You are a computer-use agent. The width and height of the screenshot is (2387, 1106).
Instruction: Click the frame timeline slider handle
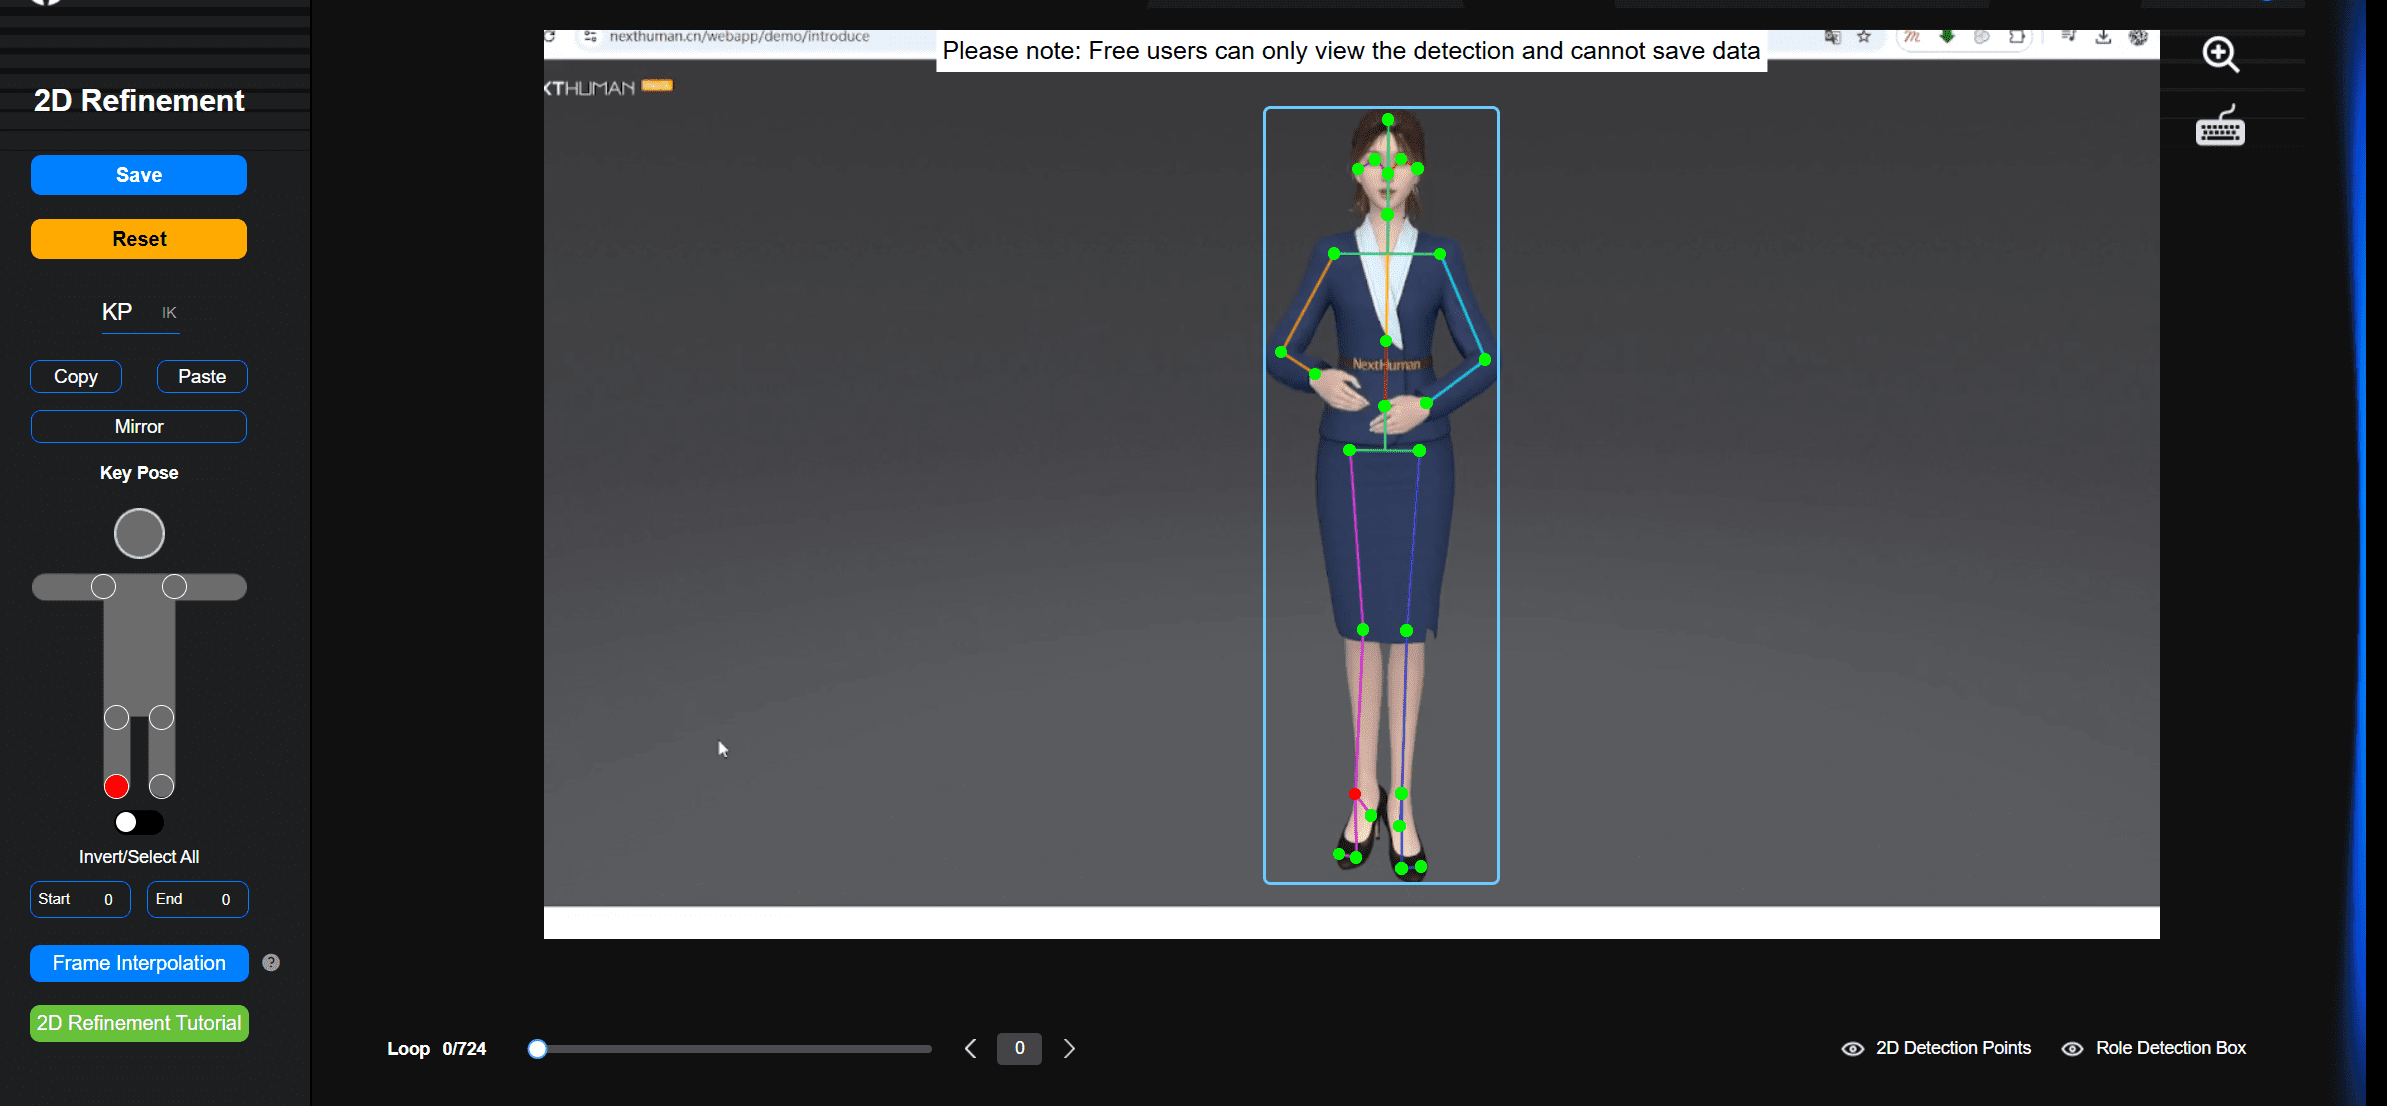[x=538, y=1048]
